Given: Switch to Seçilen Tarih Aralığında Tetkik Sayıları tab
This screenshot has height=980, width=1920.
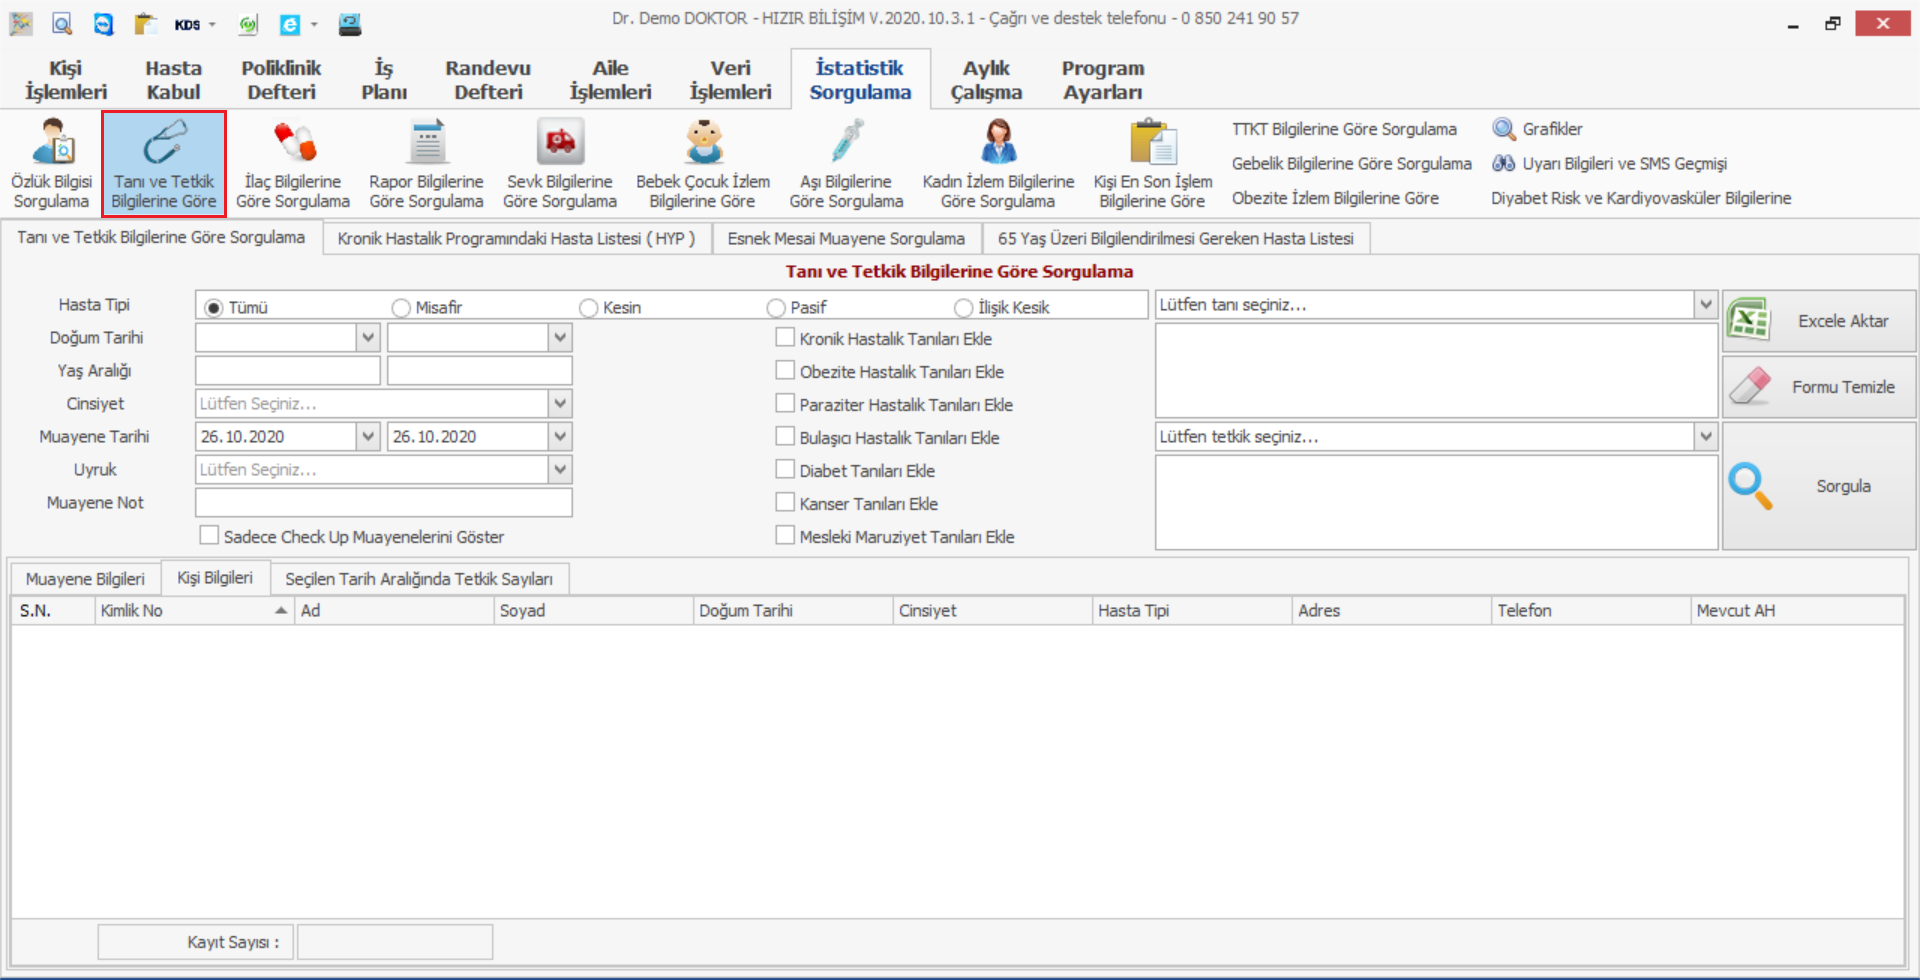Looking at the screenshot, I should click(x=419, y=579).
